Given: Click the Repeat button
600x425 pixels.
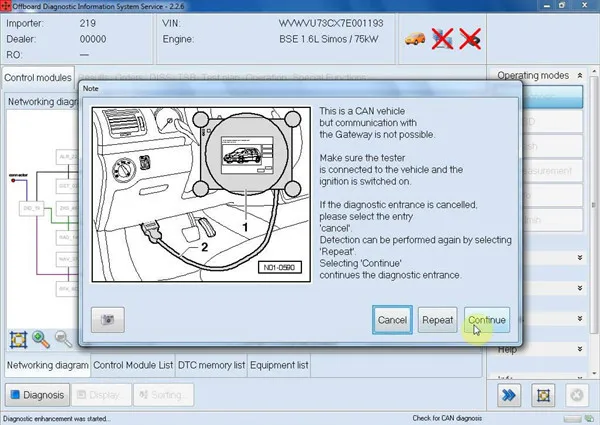Looking at the screenshot, I should [437, 320].
